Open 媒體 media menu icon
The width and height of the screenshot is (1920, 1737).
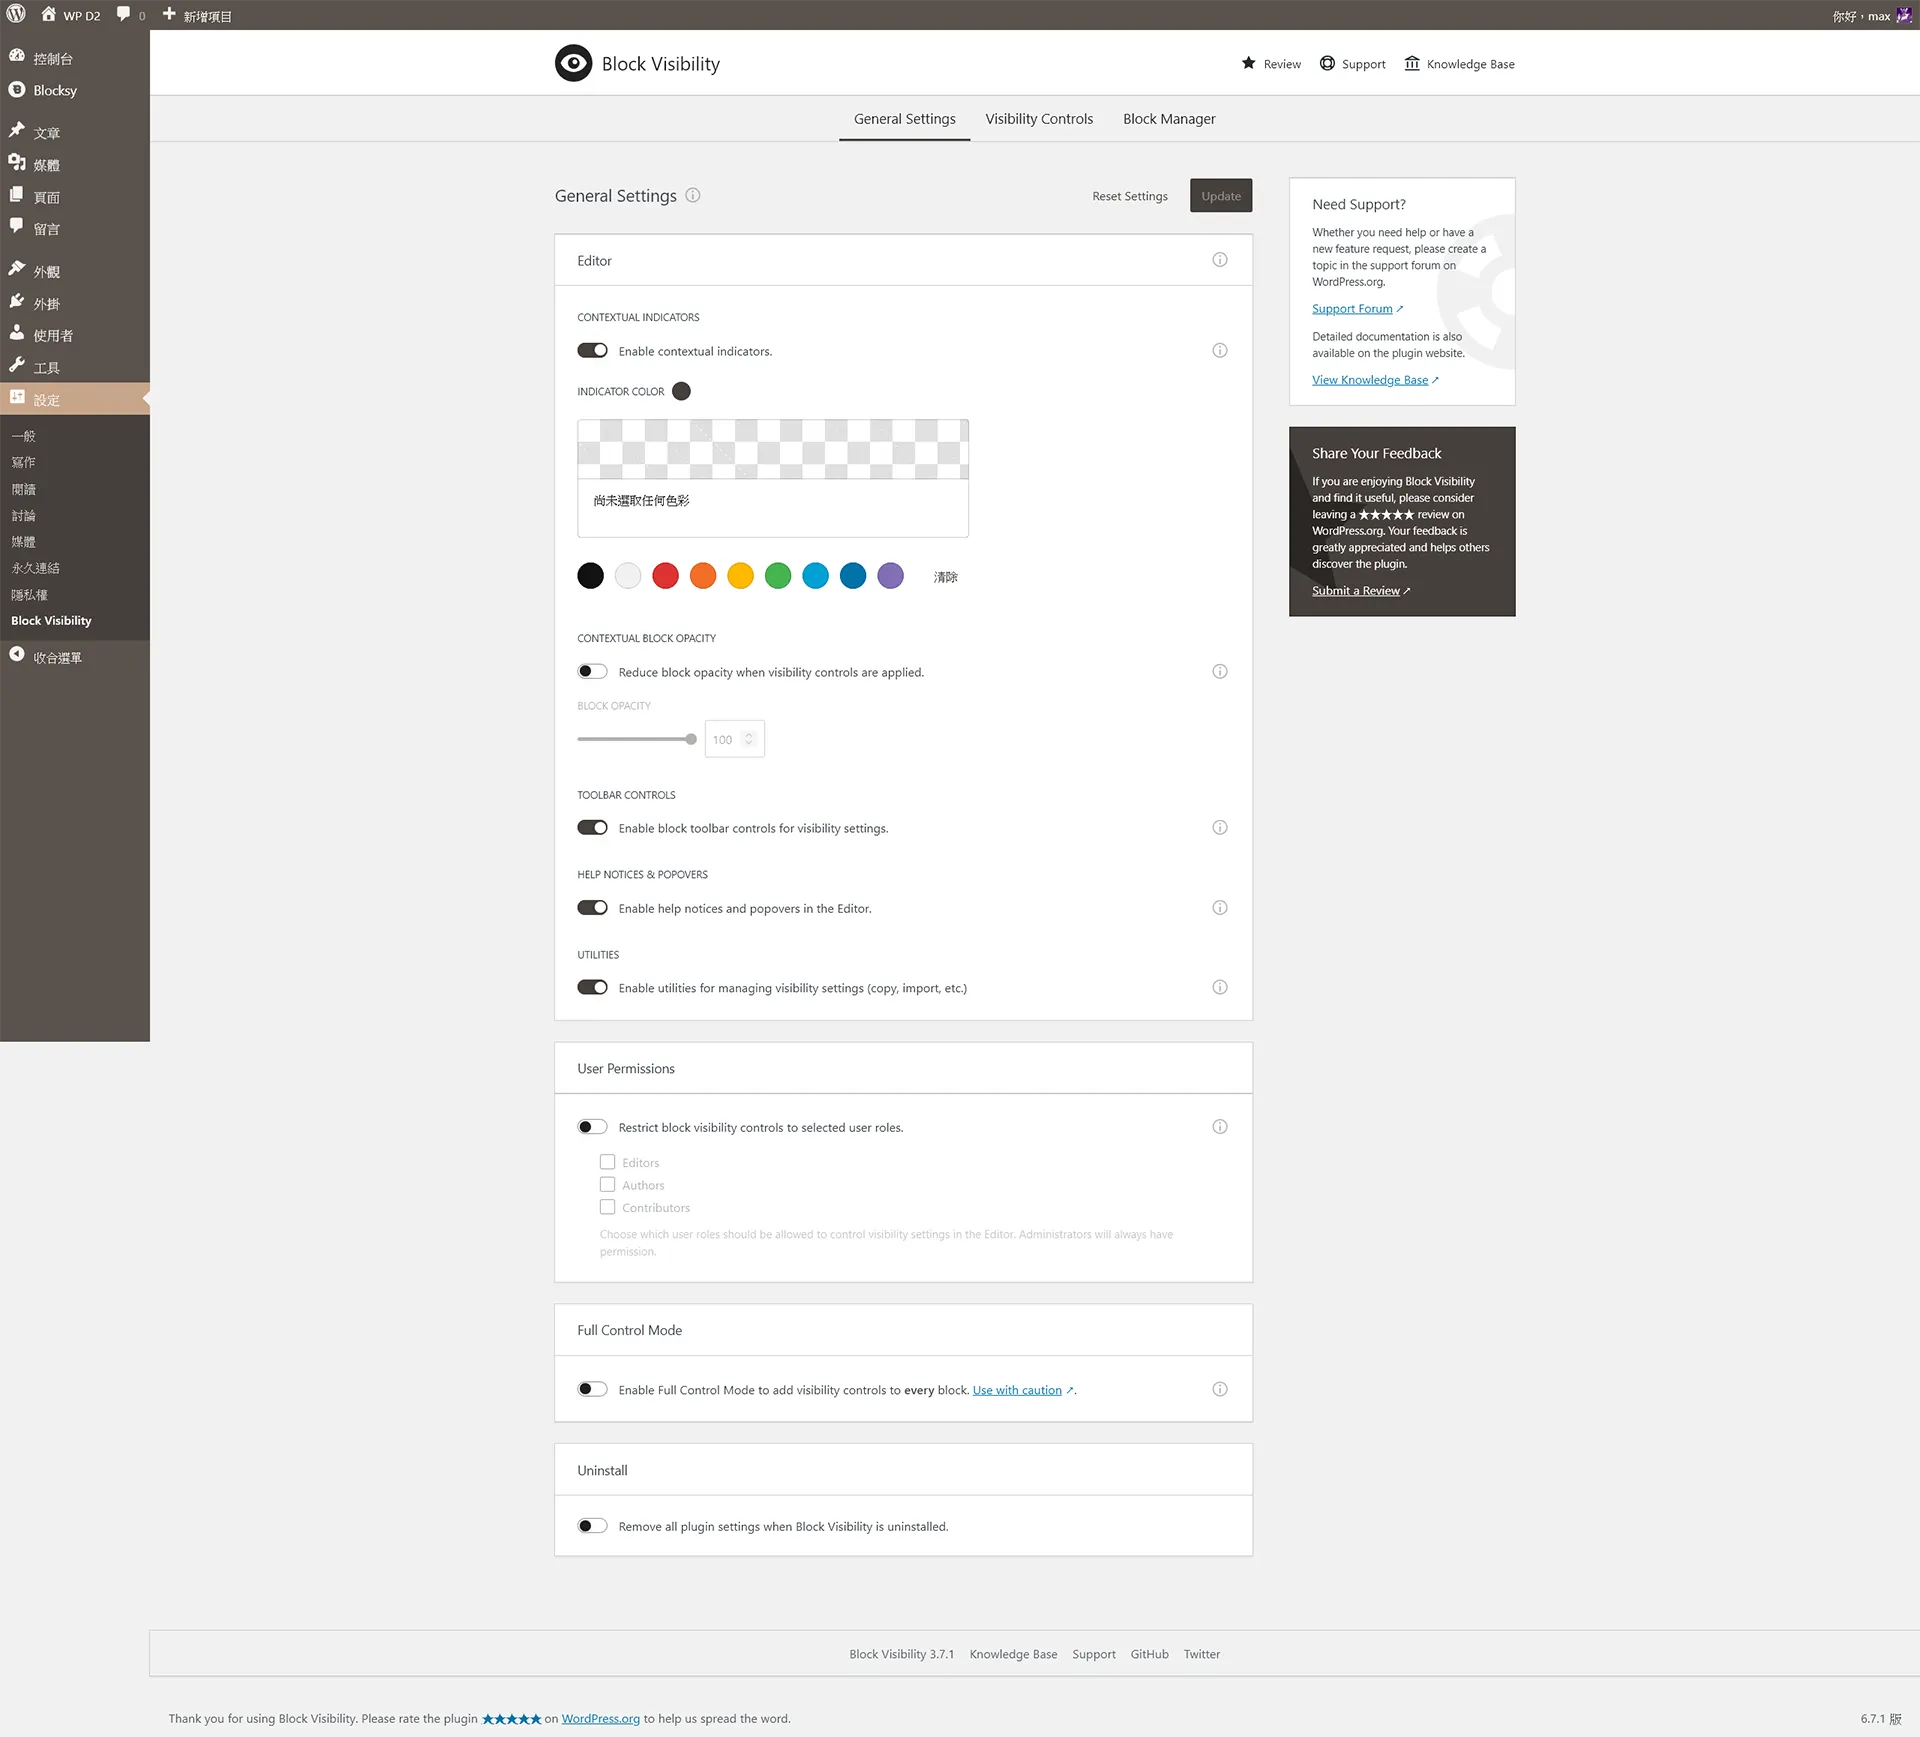tap(17, 163)
